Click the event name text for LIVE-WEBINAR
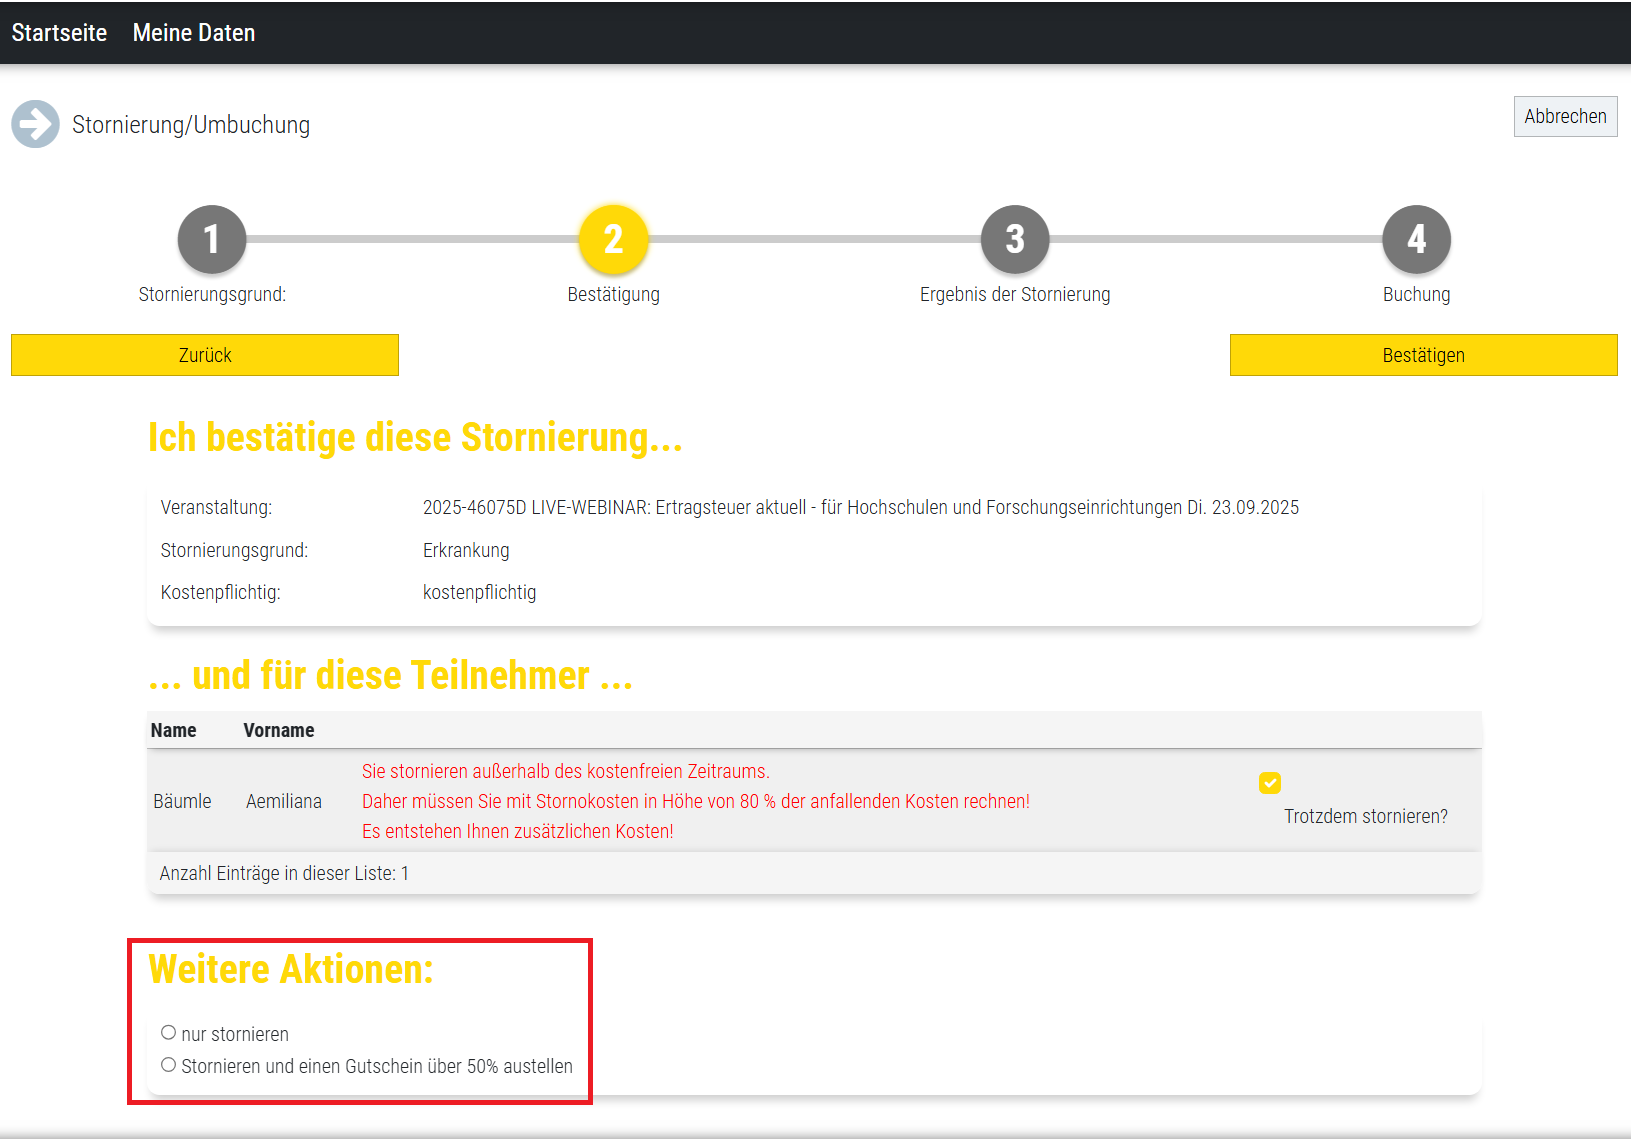This screenshot has width=1631, height=1139. pyautogui.click(x=860, y=507)
